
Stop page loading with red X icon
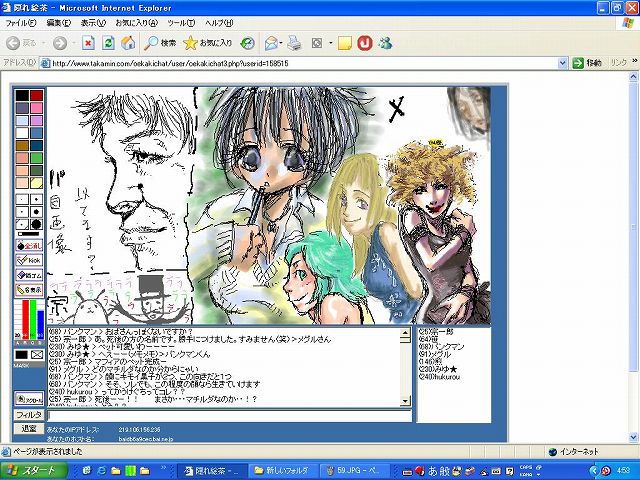[88, 43]
